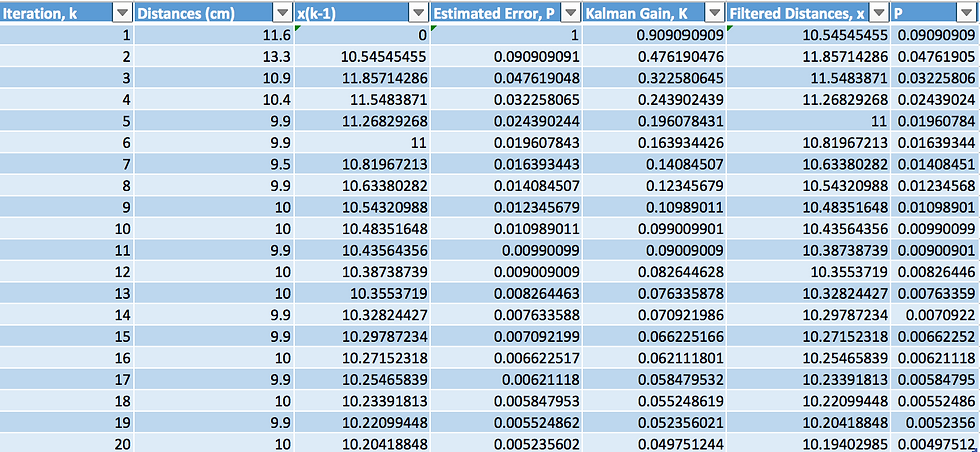This screenshot has height=452, width=980.
Task: Select Estimated Error cell 0.047619048
Action: point(506,78)
